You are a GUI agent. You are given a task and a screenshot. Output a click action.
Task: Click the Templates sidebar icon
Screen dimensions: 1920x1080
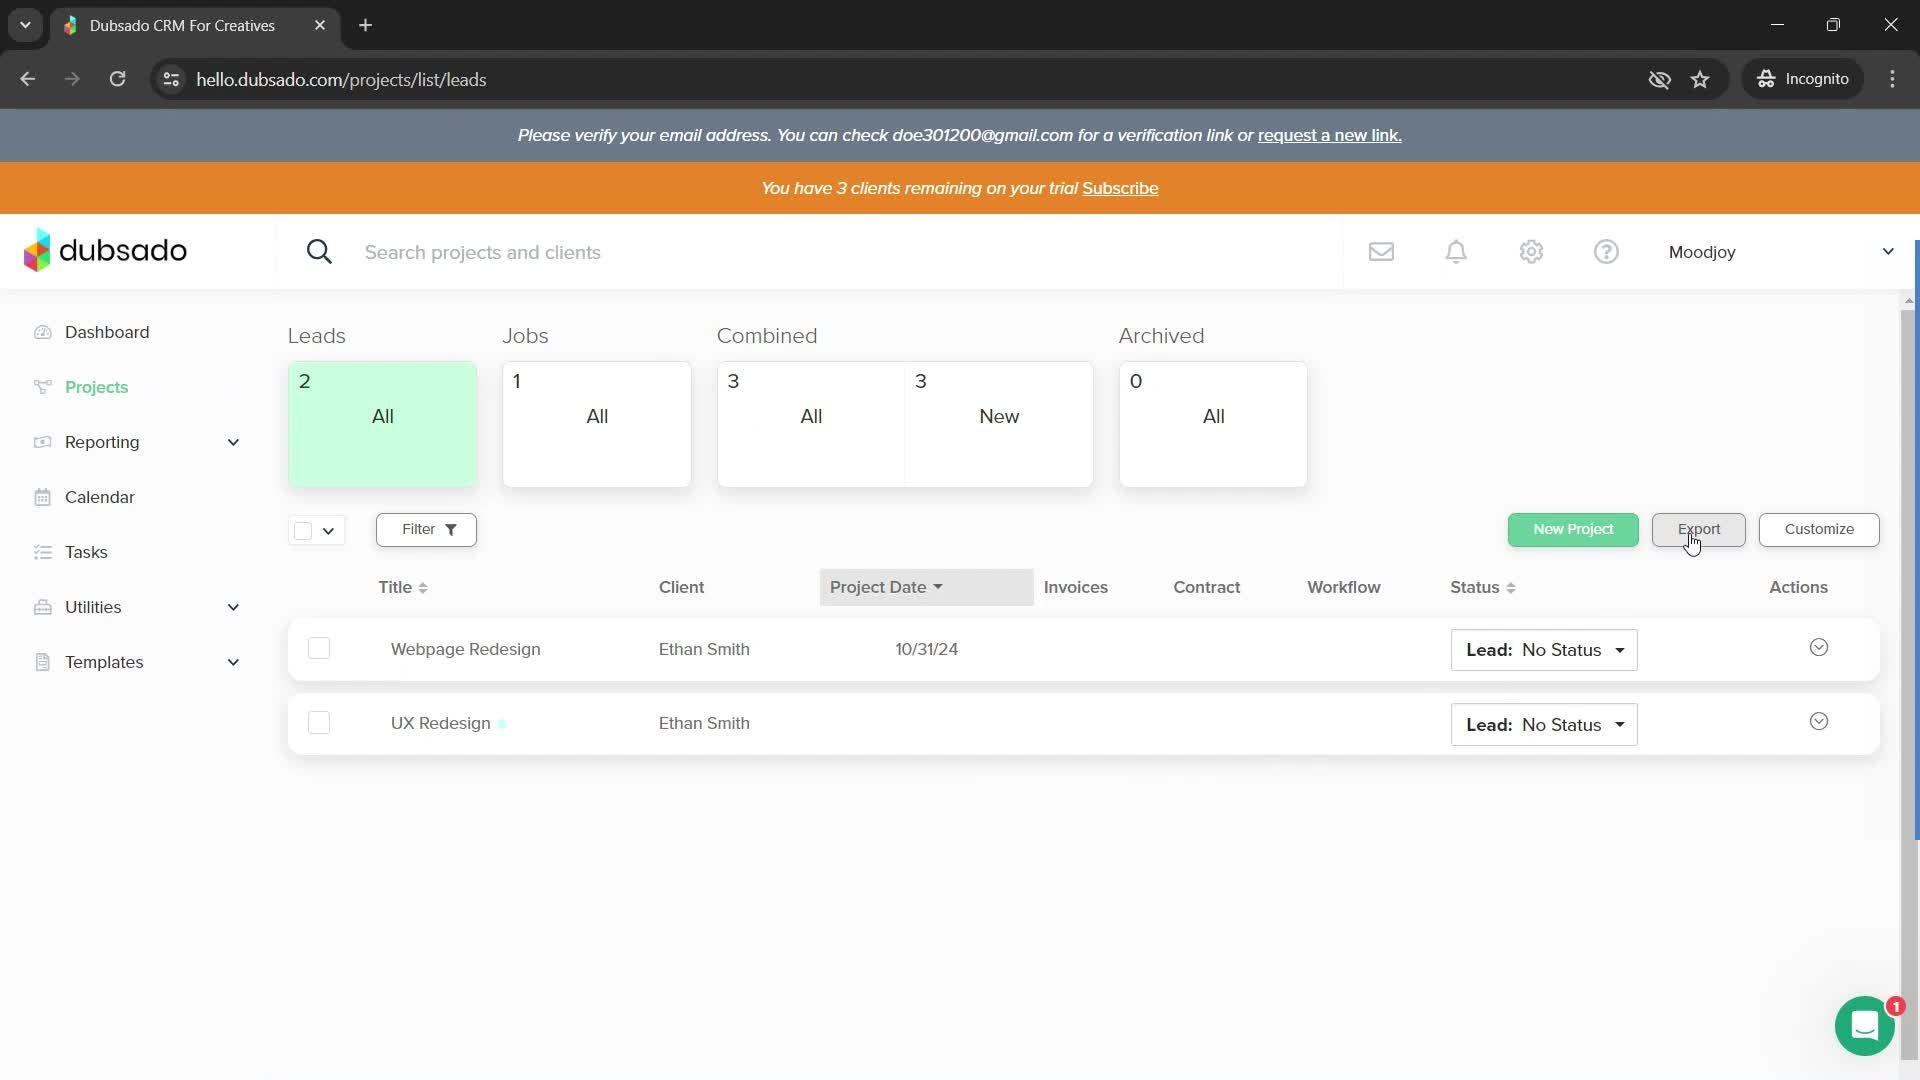pyautogui.click(x=42, y=662)
